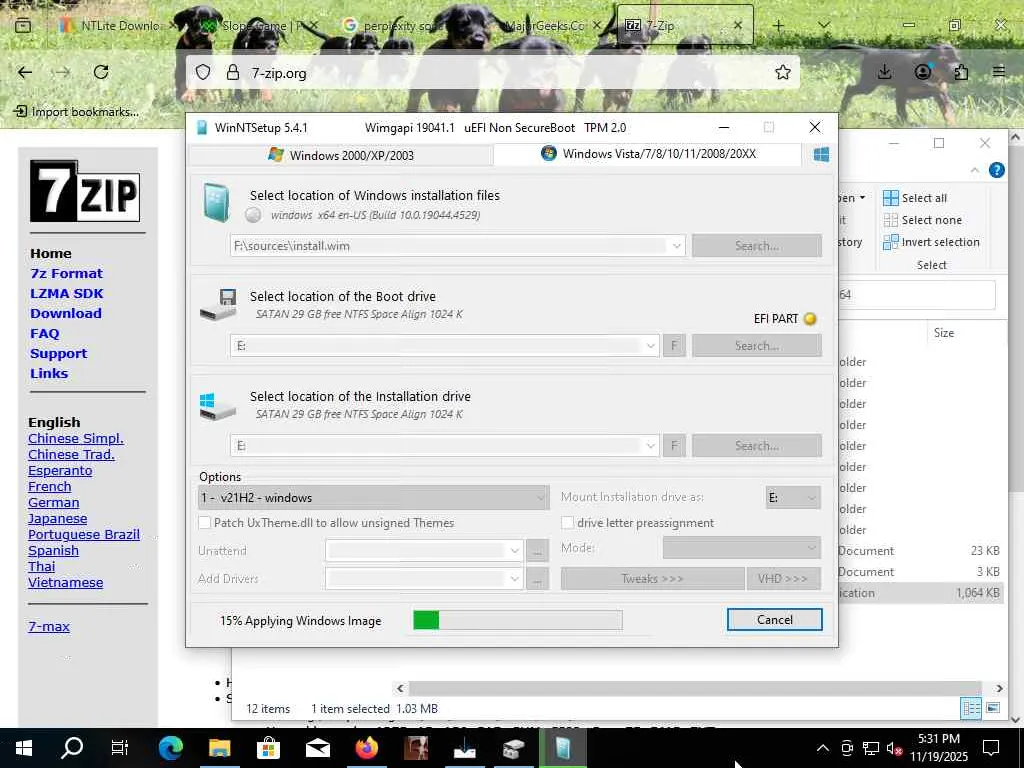Open Firefox application menu hamburger icon
This screenshot has height=768, width=1024.
tap(999, 72)
